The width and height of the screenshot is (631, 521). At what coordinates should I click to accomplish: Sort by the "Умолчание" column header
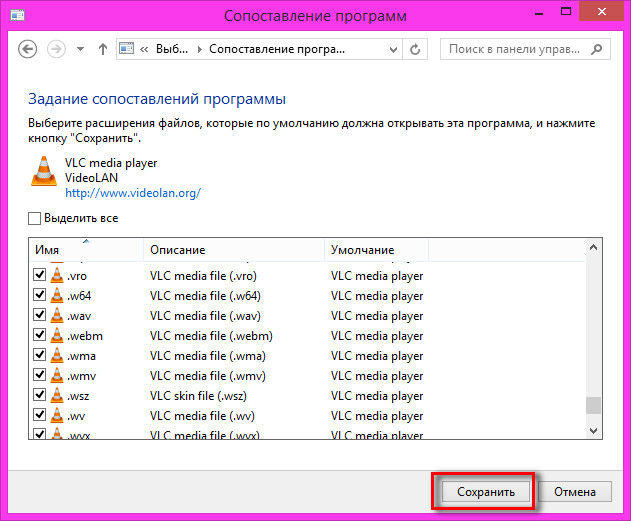pos(376,249)
